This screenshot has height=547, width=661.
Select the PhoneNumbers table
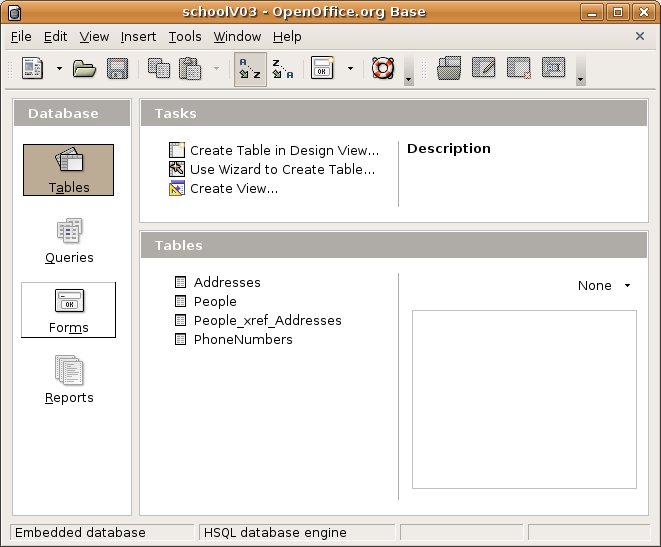tap(234, 339)
